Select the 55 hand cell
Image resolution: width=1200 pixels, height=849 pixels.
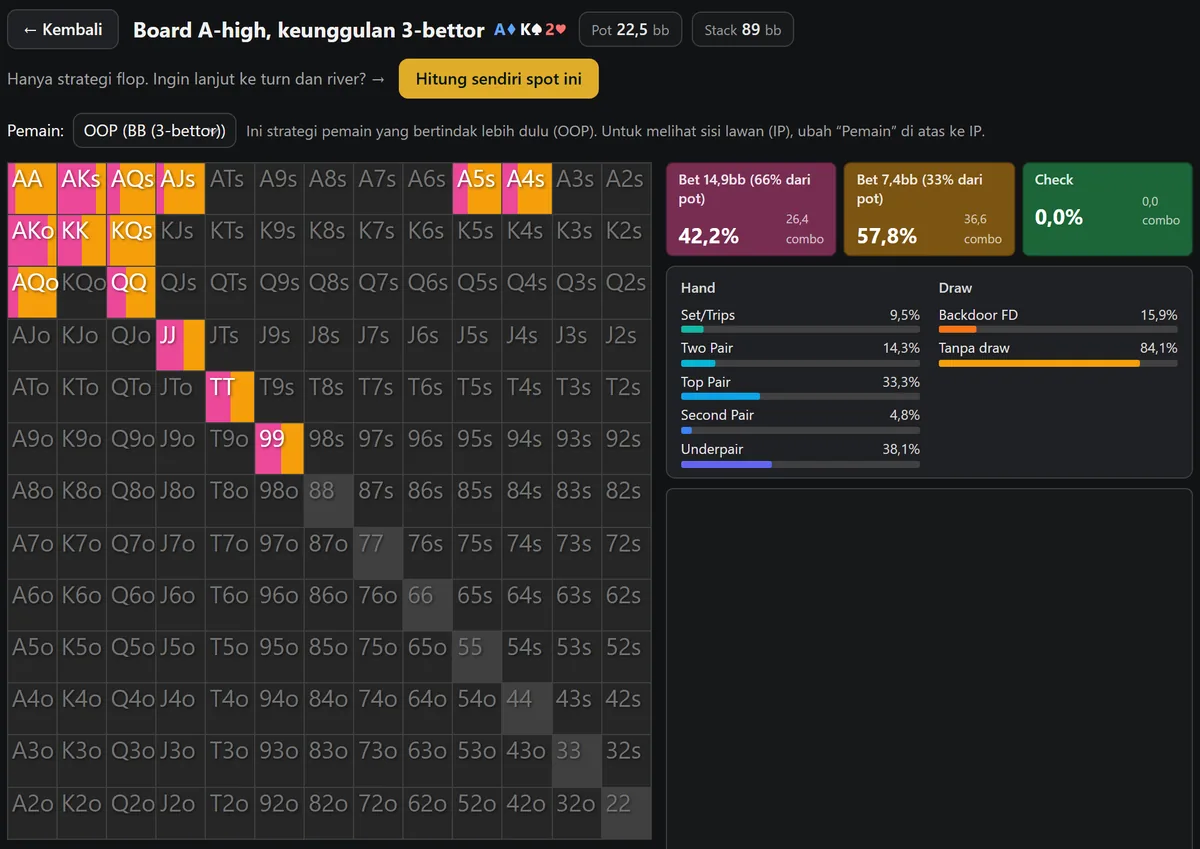pos(477,656)
